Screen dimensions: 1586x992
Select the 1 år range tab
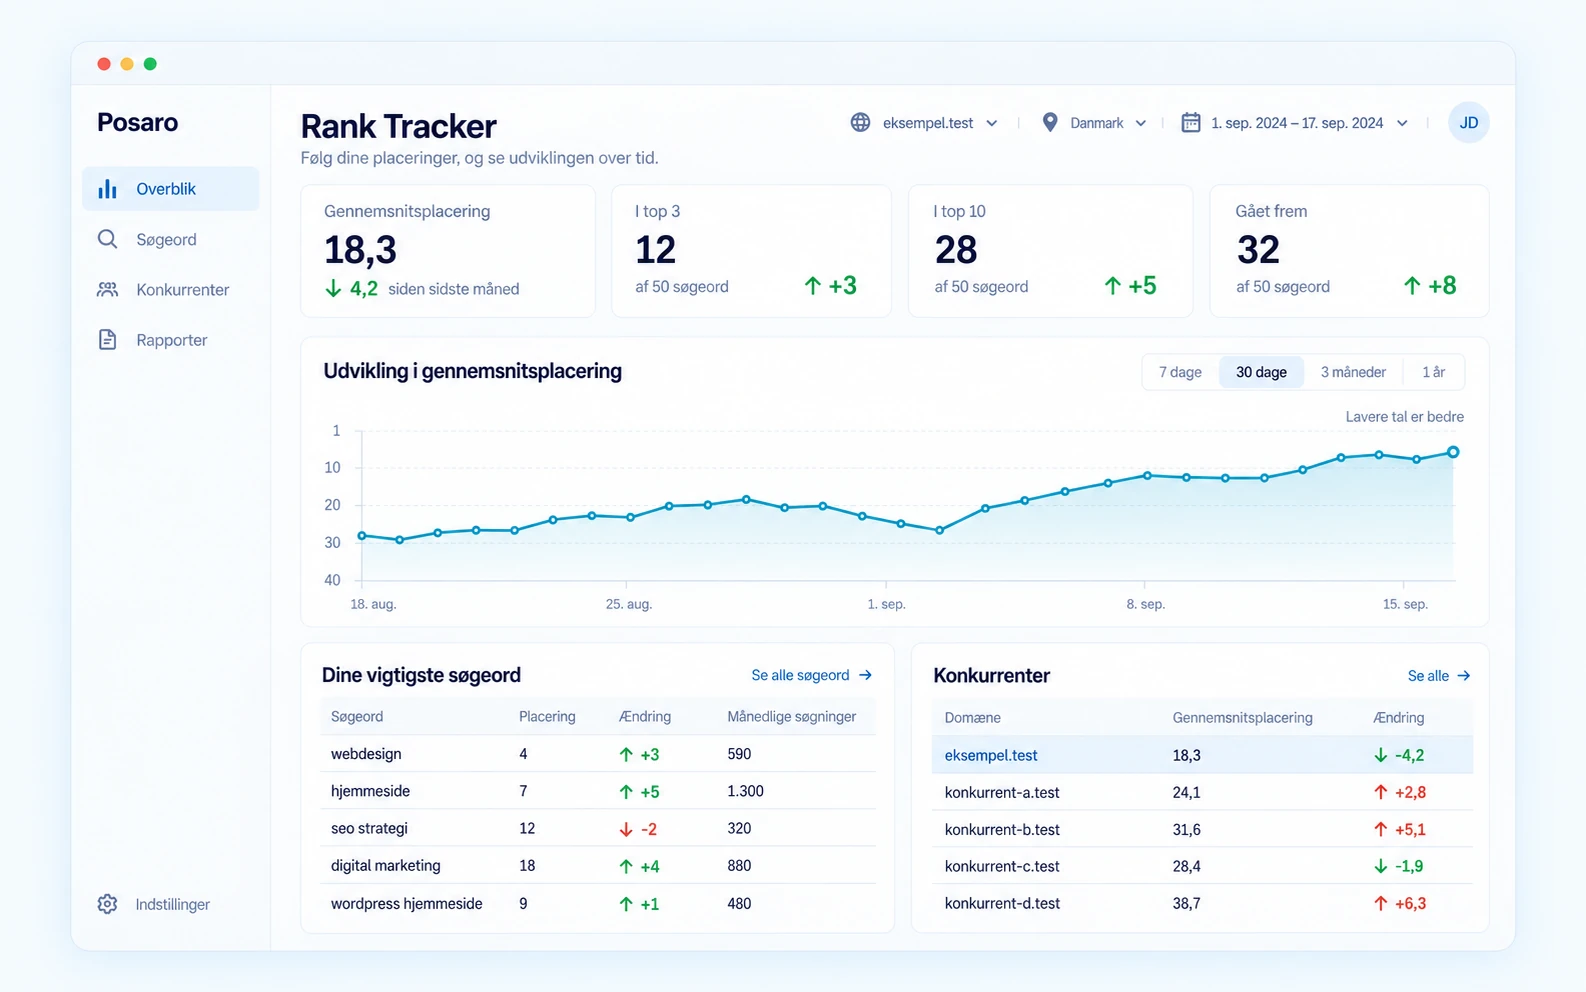(x=1434, y=372)
